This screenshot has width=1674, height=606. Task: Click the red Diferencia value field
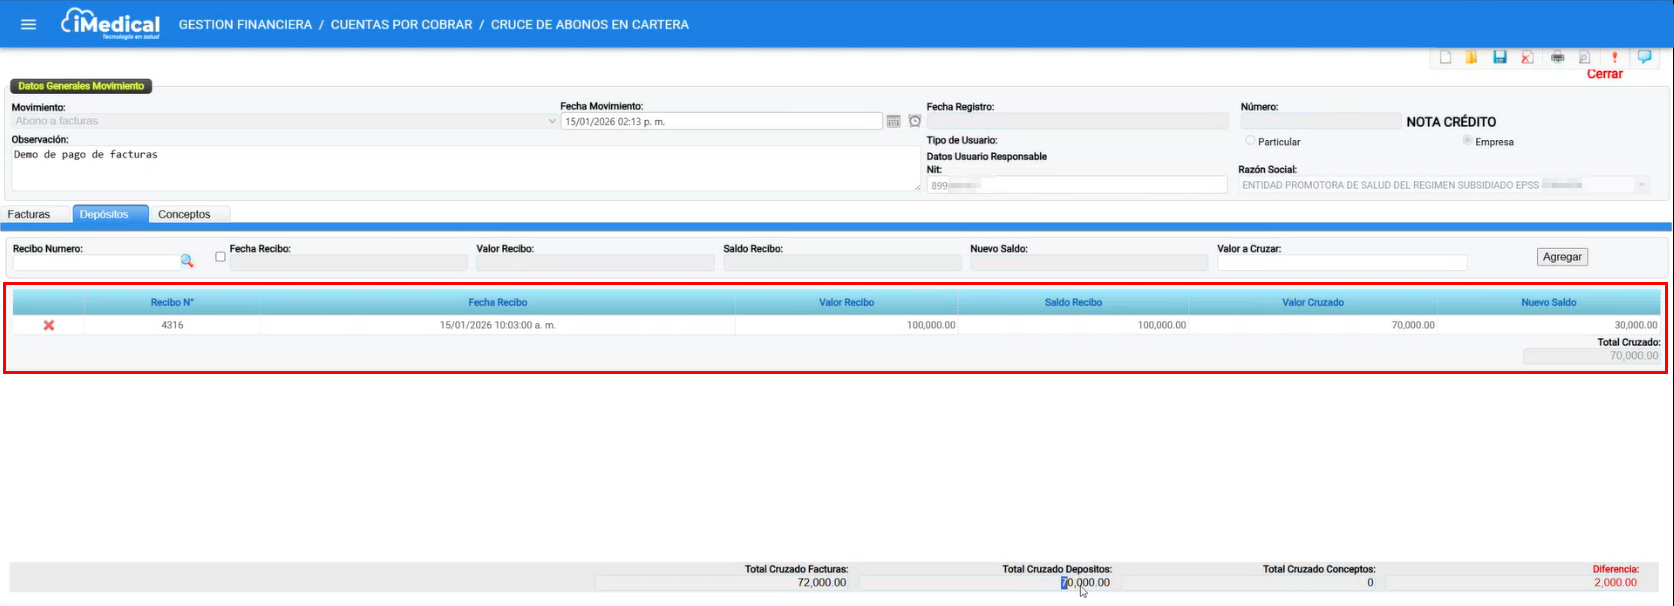click(x=1512, y=582)
